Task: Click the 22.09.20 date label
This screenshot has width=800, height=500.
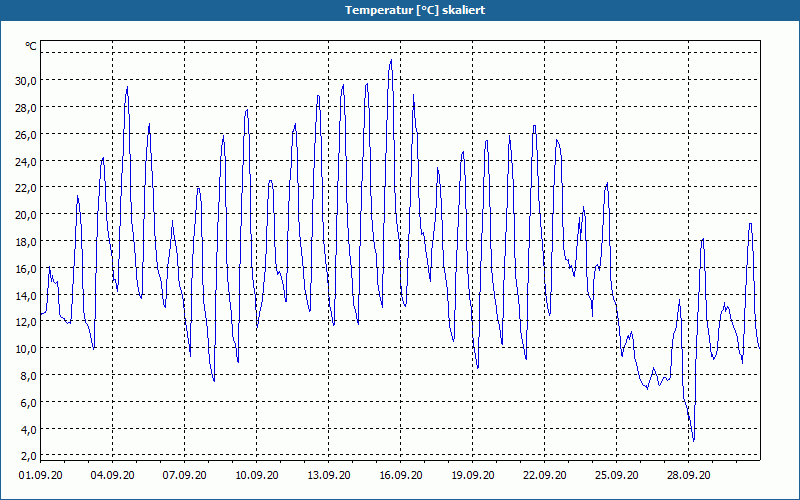Action: [x=544, y=475]
